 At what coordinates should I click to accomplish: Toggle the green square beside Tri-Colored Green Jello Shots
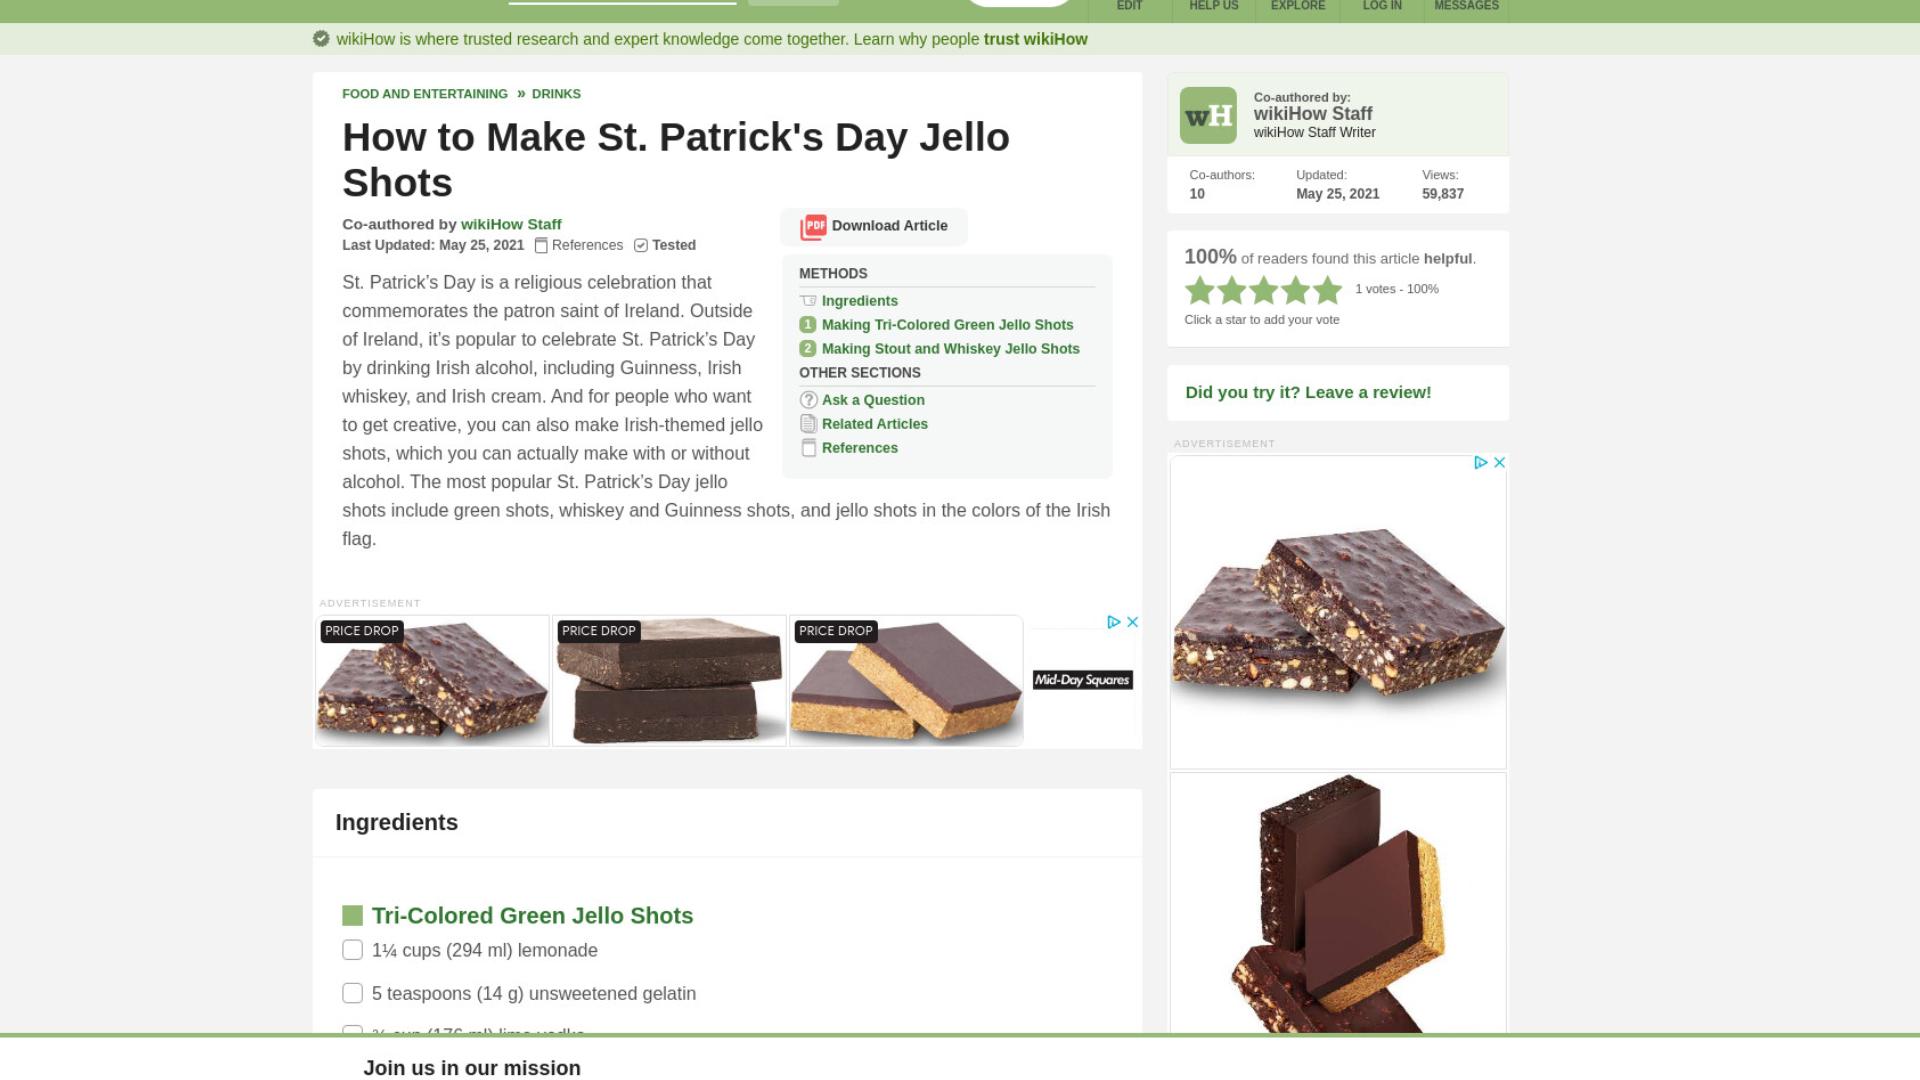352,915
